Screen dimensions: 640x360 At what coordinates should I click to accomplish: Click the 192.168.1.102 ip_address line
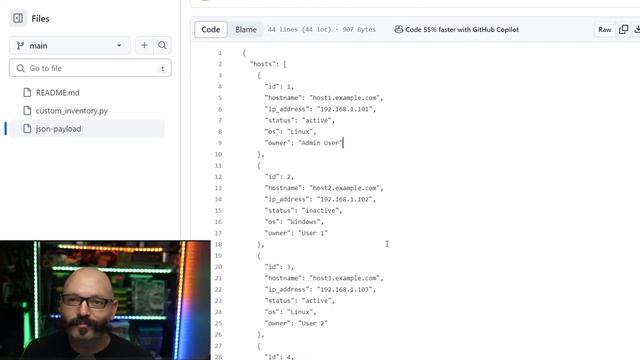(320, 199)
